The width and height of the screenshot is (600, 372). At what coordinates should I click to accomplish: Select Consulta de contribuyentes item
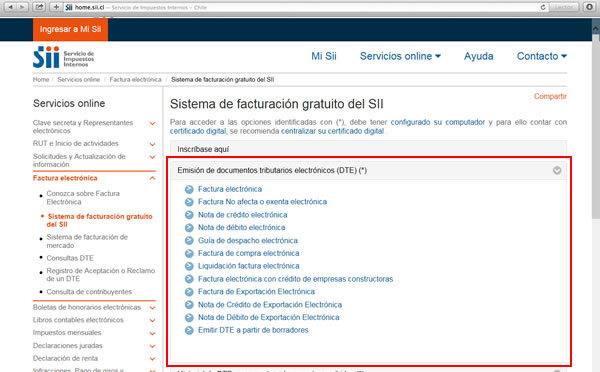point(89,292)
